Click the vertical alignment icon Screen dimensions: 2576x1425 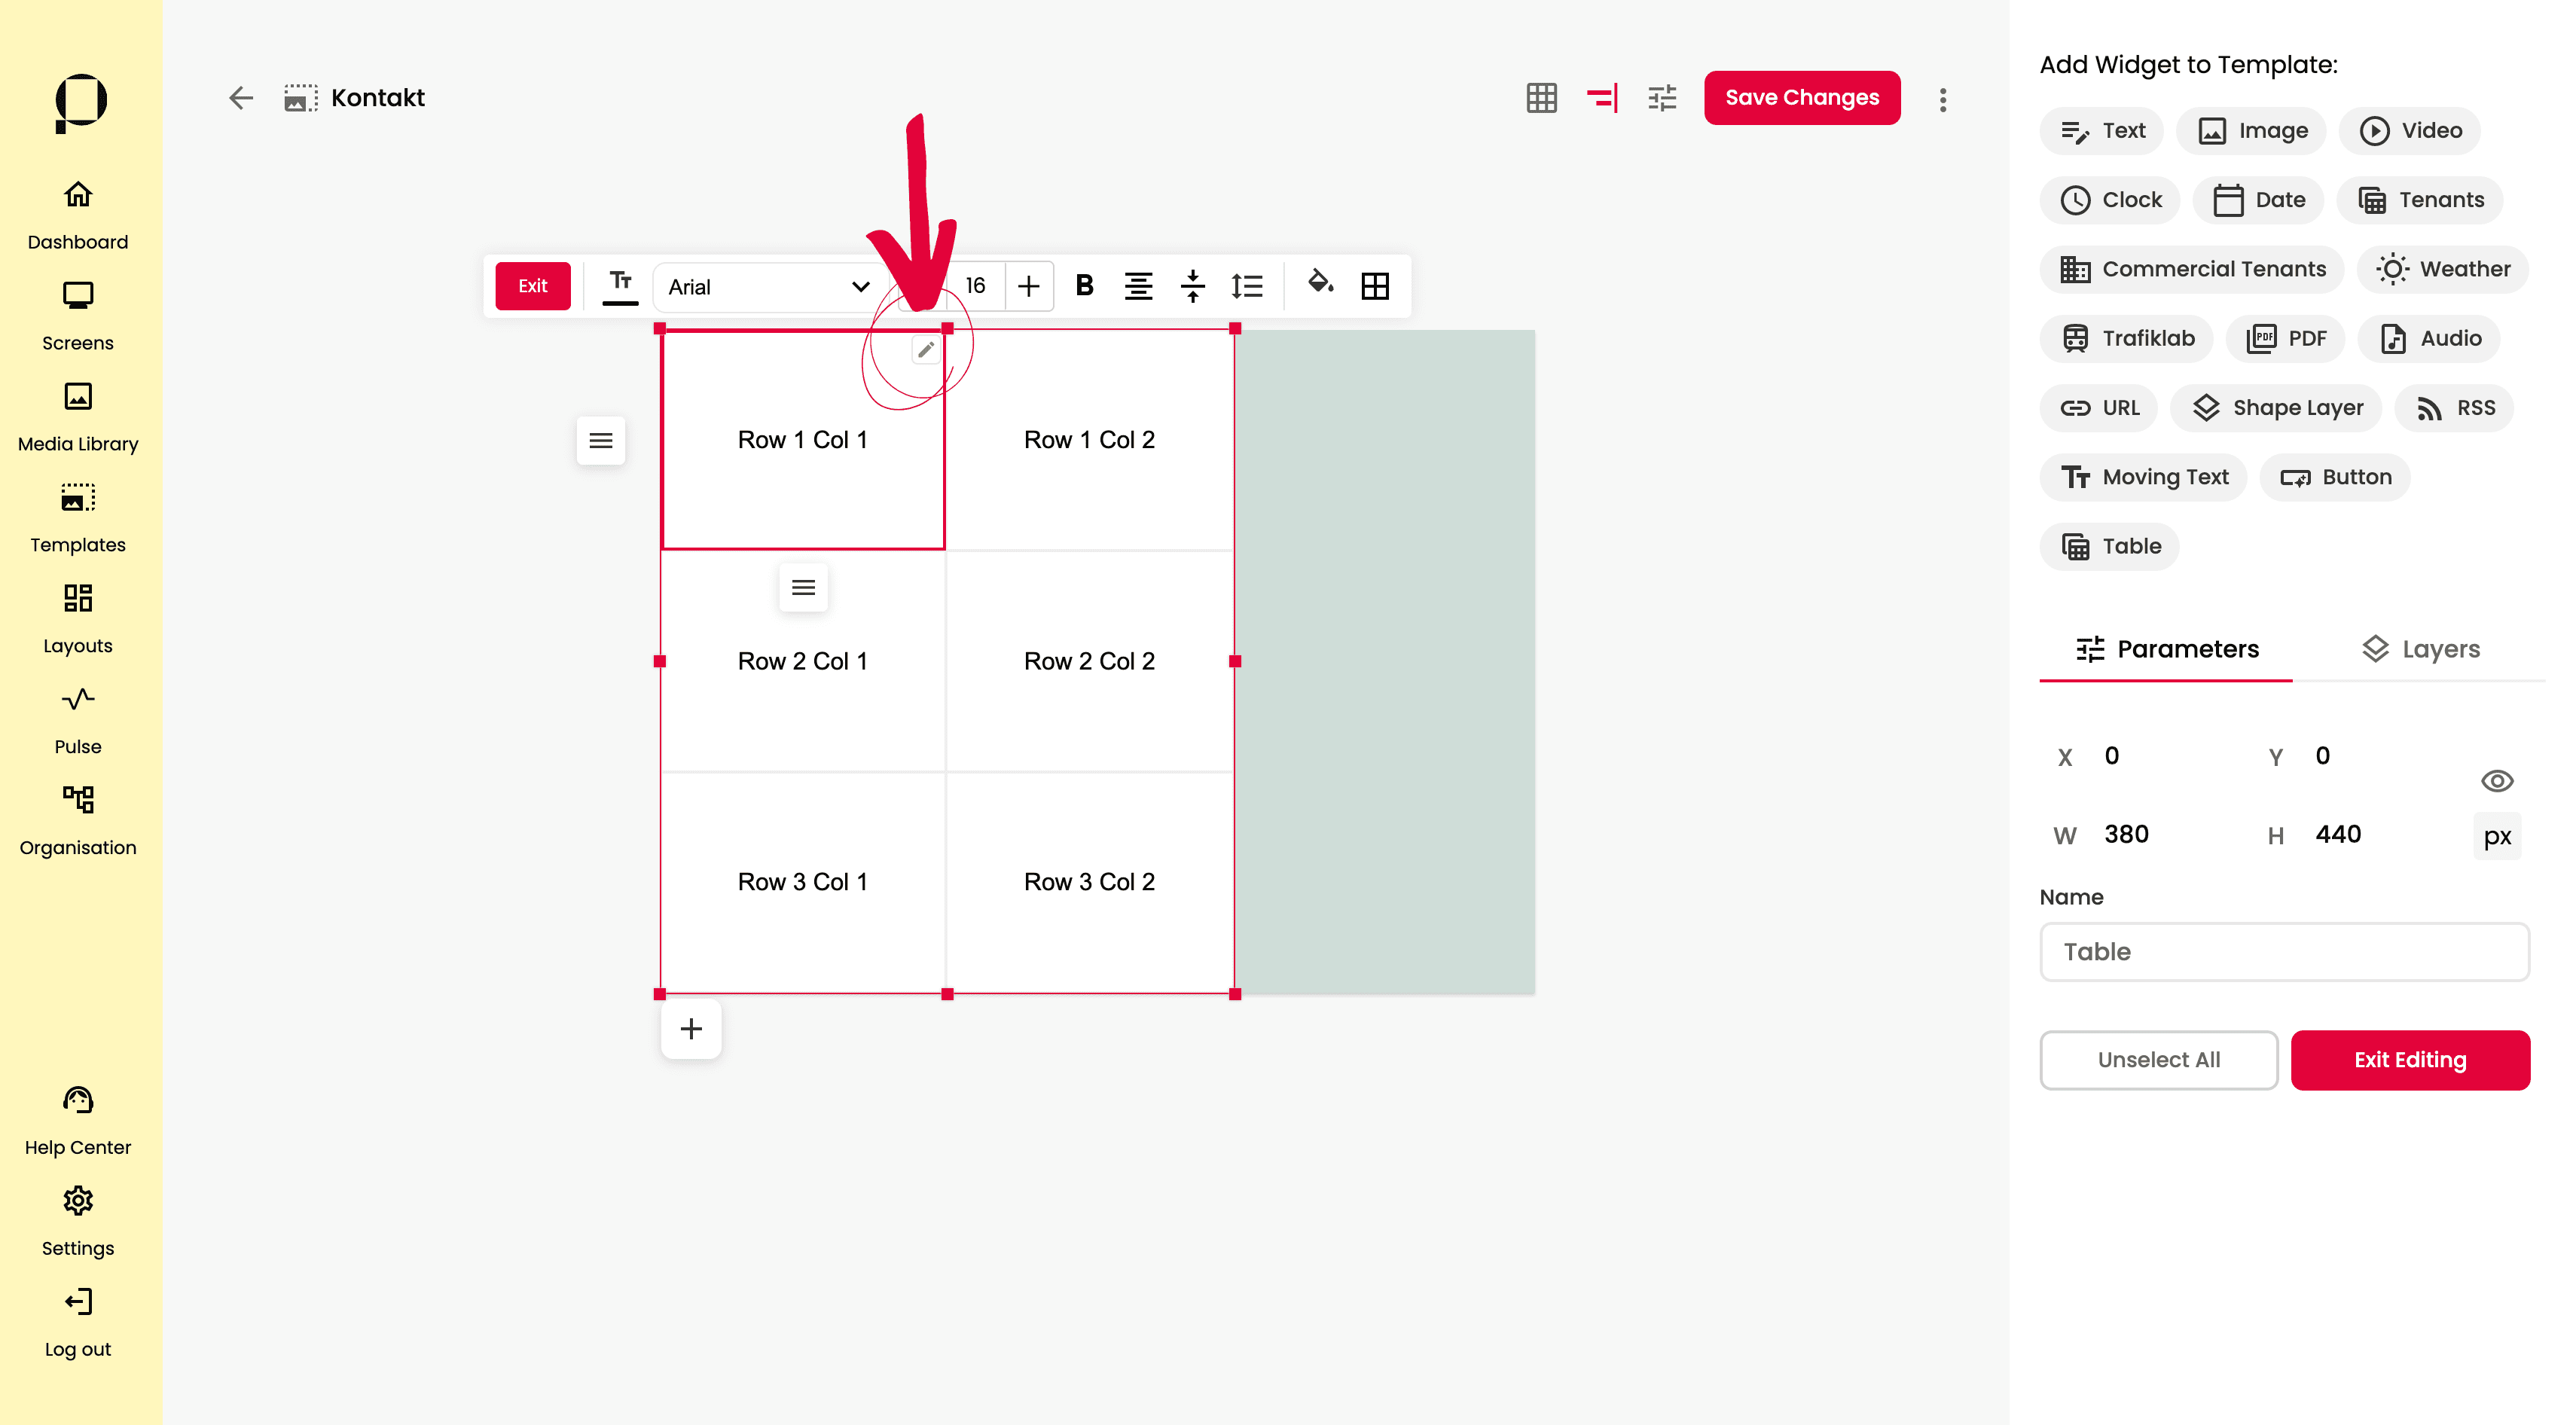tap(1193, 286)
